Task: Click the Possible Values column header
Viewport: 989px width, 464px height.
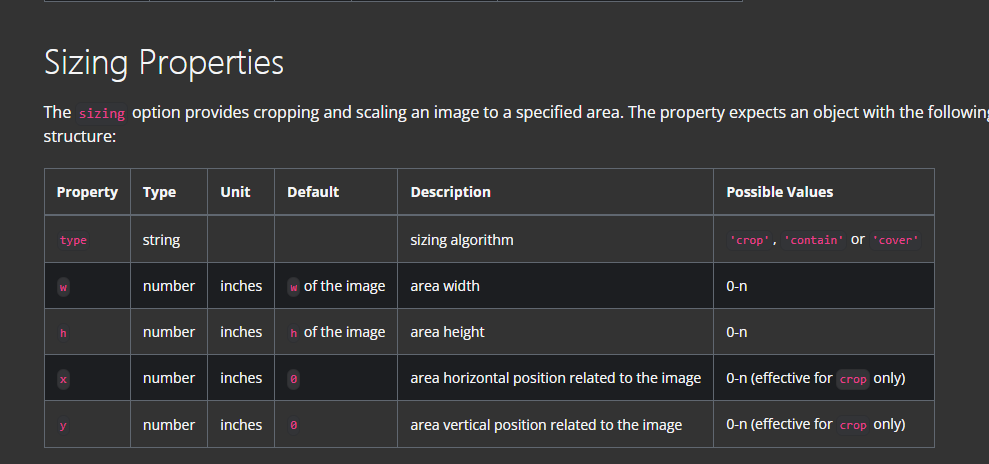Action: (x=779, y=192)
